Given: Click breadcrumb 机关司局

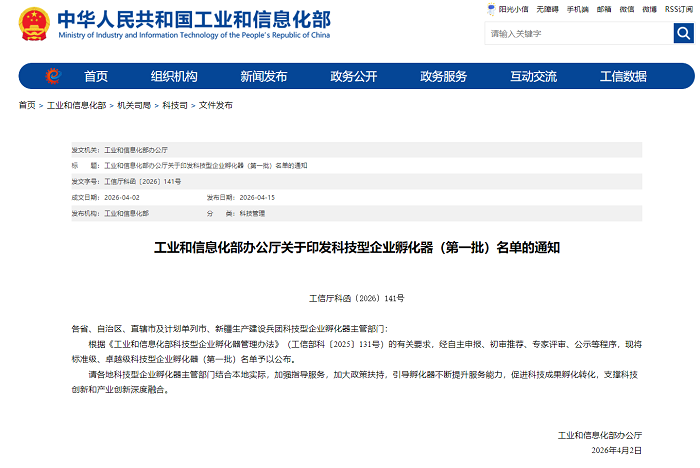Looking at the screenshot, I should click(x=134, y=105).
